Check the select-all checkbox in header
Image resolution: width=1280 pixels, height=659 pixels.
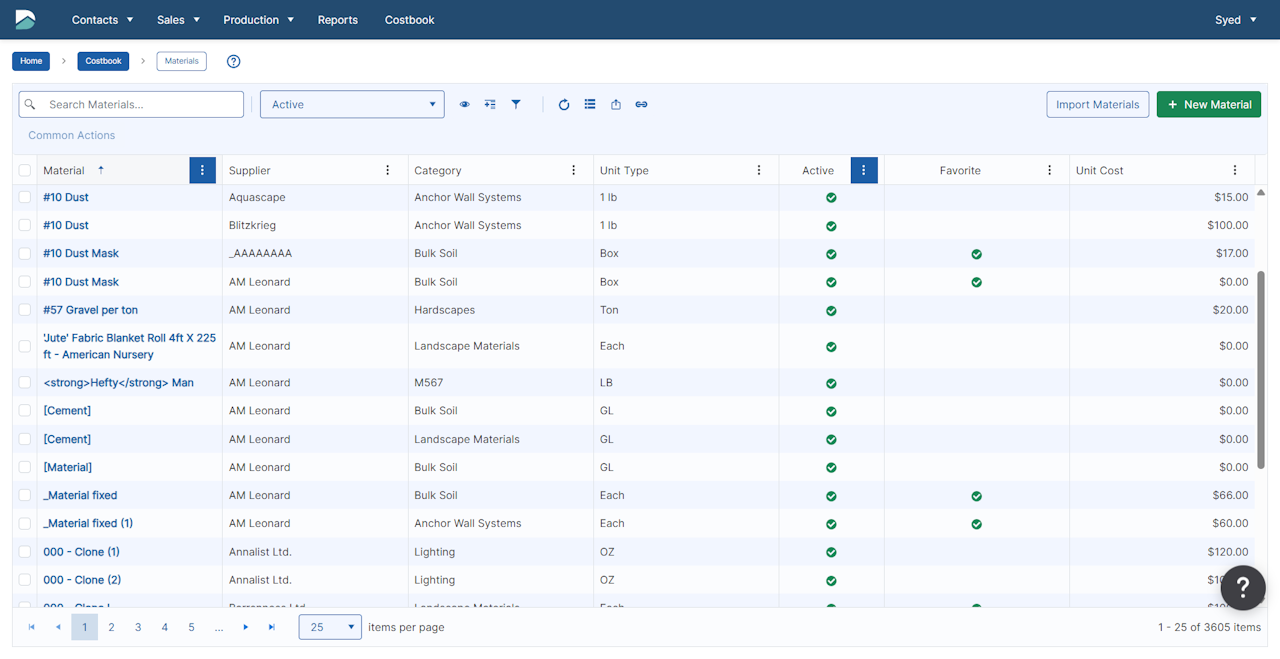coord(25,170)
